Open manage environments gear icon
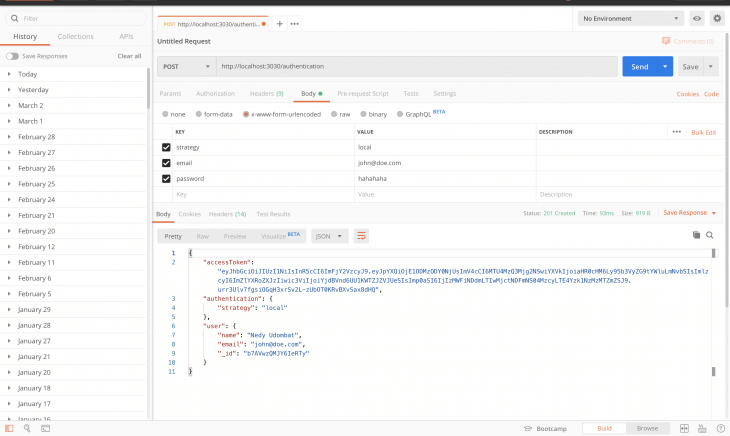The width and height of the screenshot is (730, 436). 716,18
